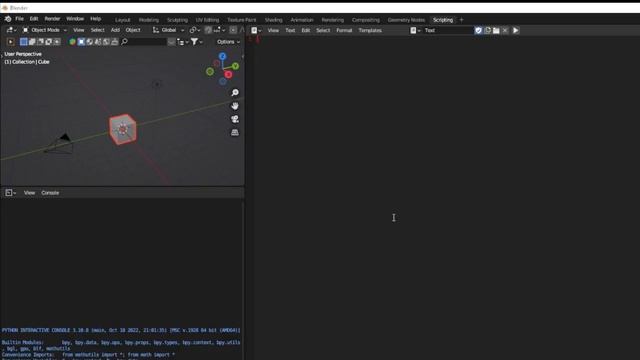
Task: Open the 3D viewport View menu
Action: pyautogui.click(x=78, y=30)
